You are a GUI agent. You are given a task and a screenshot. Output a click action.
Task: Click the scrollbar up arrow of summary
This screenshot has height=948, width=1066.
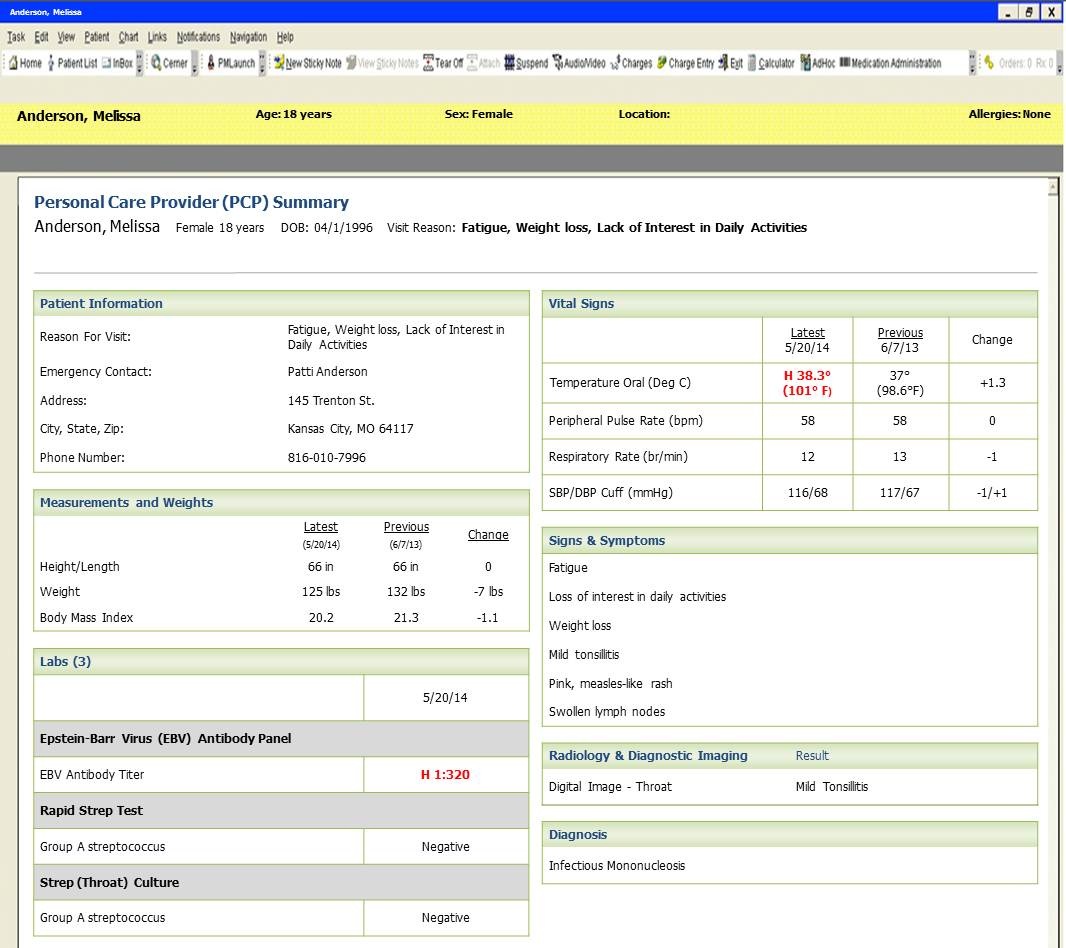(x=1053, y=186)
